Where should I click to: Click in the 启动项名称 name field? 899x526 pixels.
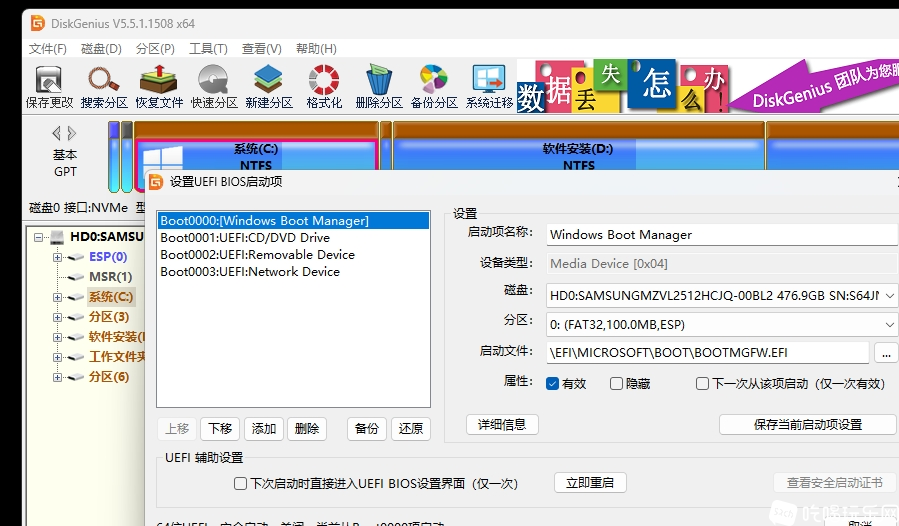(x=721, y=235)
